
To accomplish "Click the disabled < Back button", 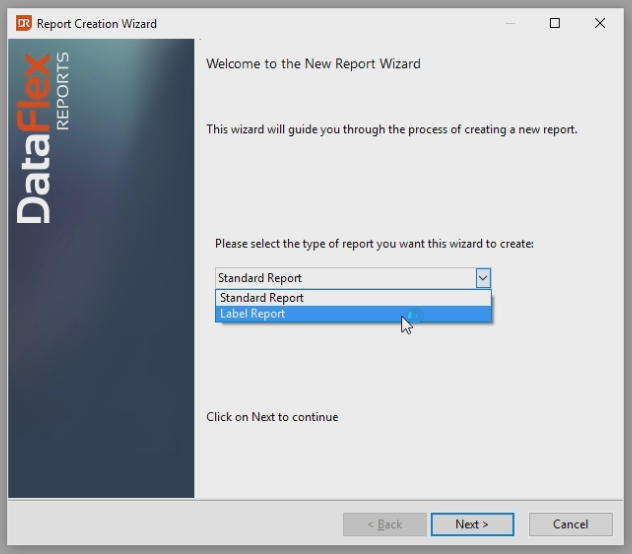I will click(384, 524).
